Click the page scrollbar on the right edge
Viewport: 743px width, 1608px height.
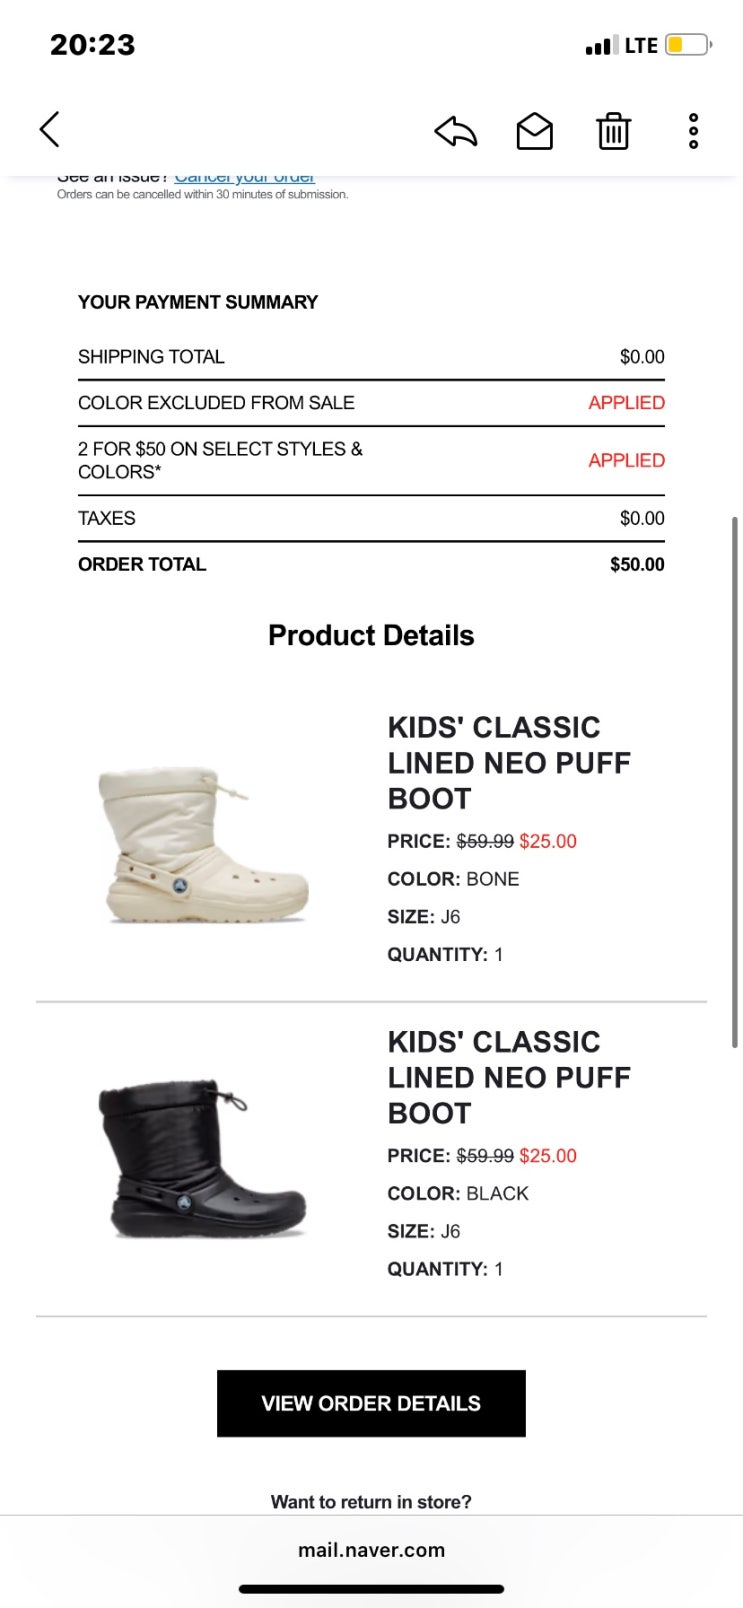(735, 782)
